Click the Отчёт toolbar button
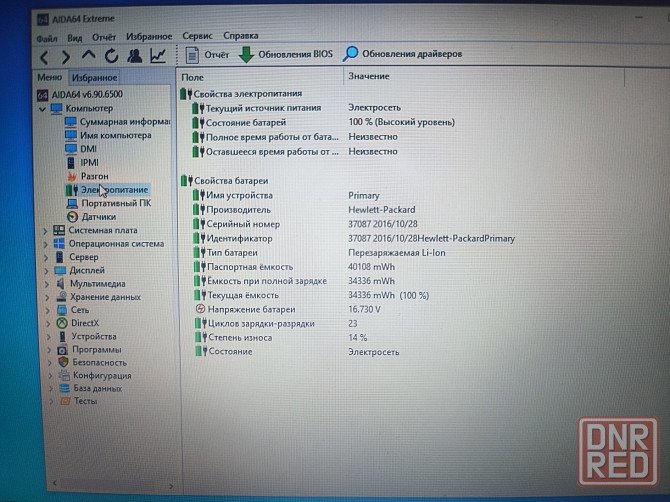670x502 pixels. click(207, 55)
